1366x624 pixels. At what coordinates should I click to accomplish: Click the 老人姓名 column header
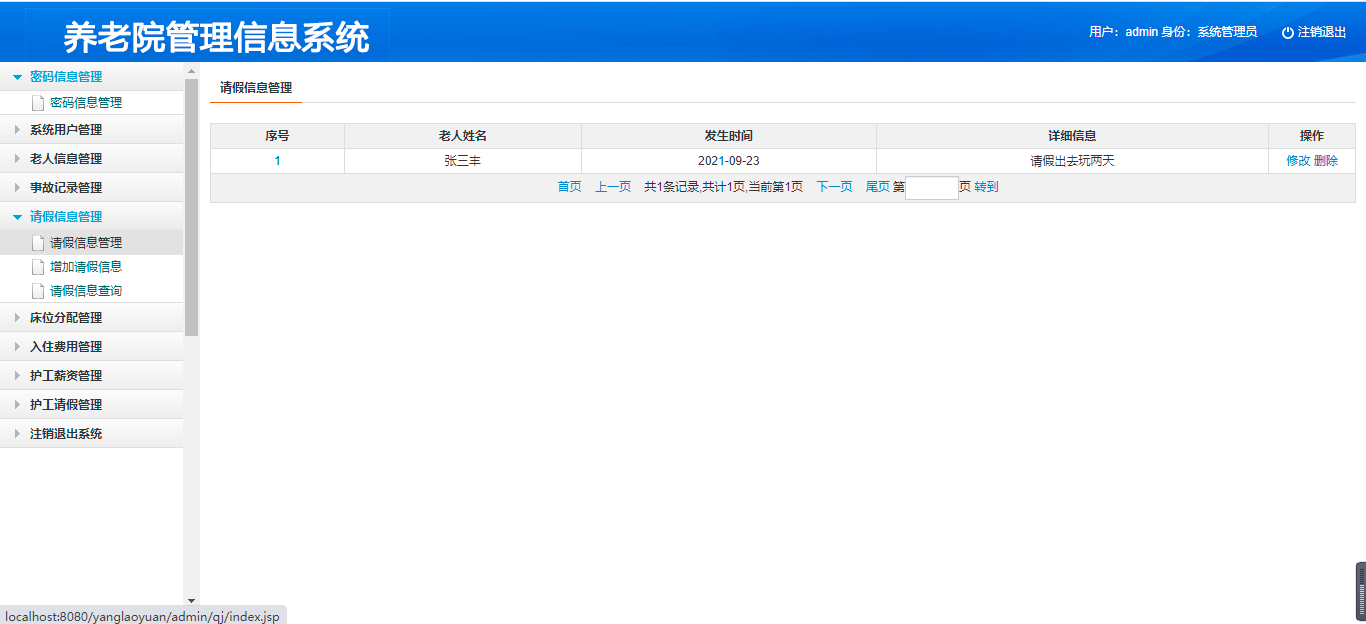tap(463, 136)
